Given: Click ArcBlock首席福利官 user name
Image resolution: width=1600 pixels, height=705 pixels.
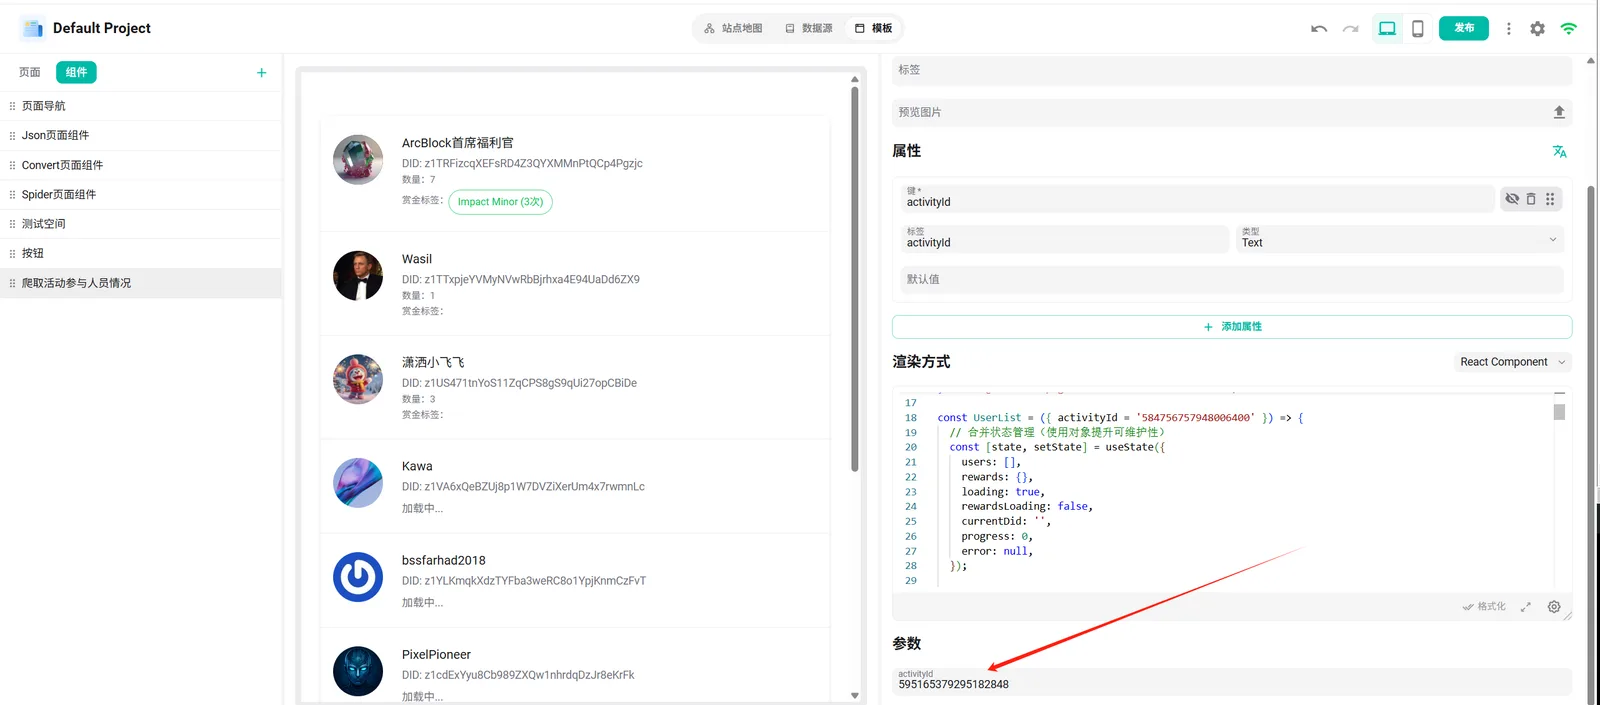Looking at the screenshot, I should 458,143.
